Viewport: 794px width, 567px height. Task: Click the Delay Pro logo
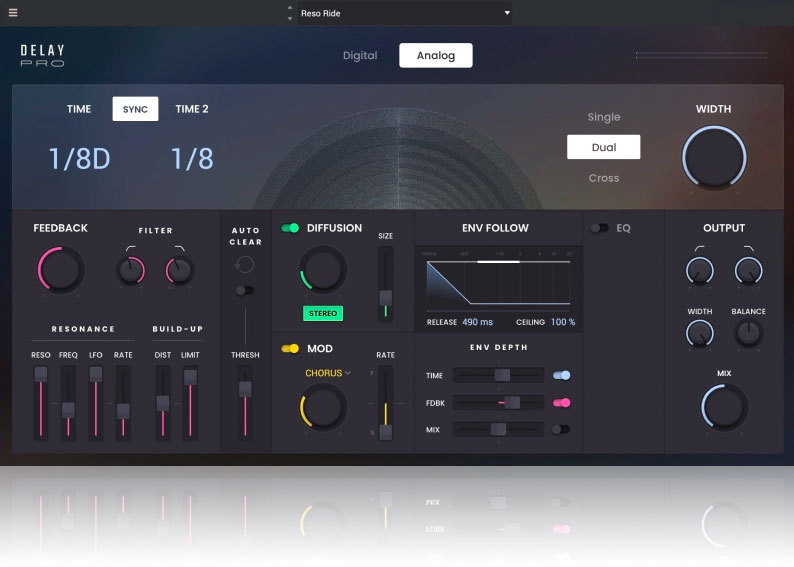coord(43,56)
